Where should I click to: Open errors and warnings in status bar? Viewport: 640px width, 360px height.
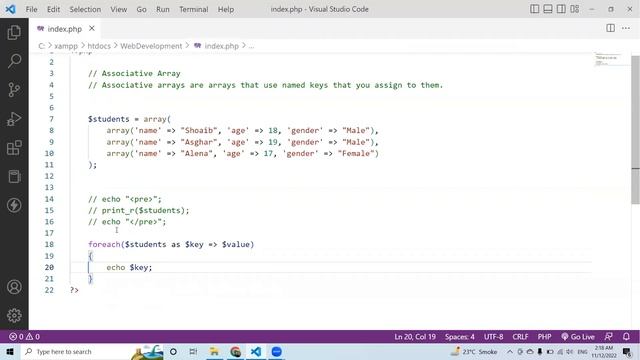pos(24,337)
